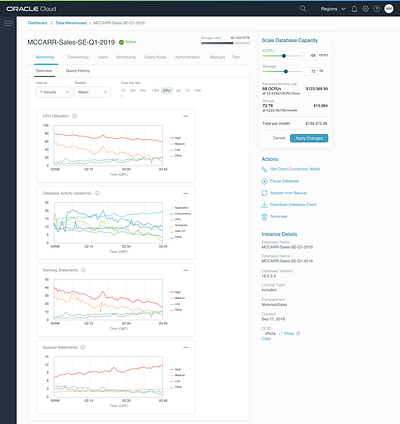Image resolution: width=400 pixels, height=424 pixels.
Task: Click the Storage slider handle
Action: click(286, 71)
